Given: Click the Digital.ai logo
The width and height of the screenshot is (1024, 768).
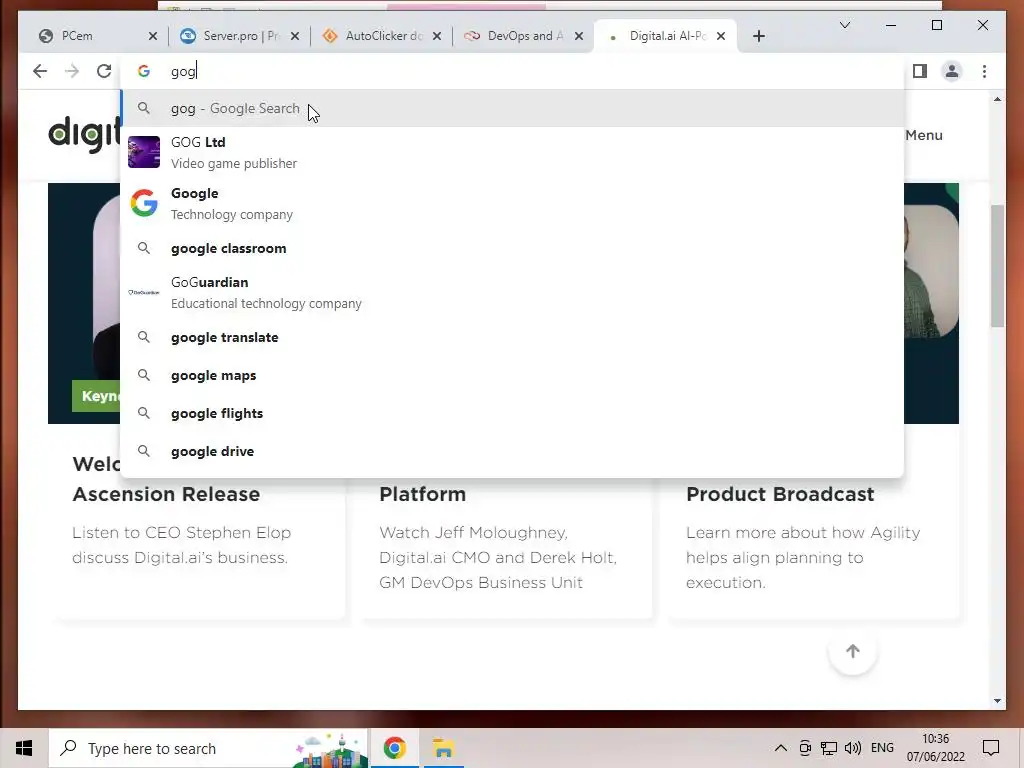Looking at the screenshot, I should (x=84, y=134).
